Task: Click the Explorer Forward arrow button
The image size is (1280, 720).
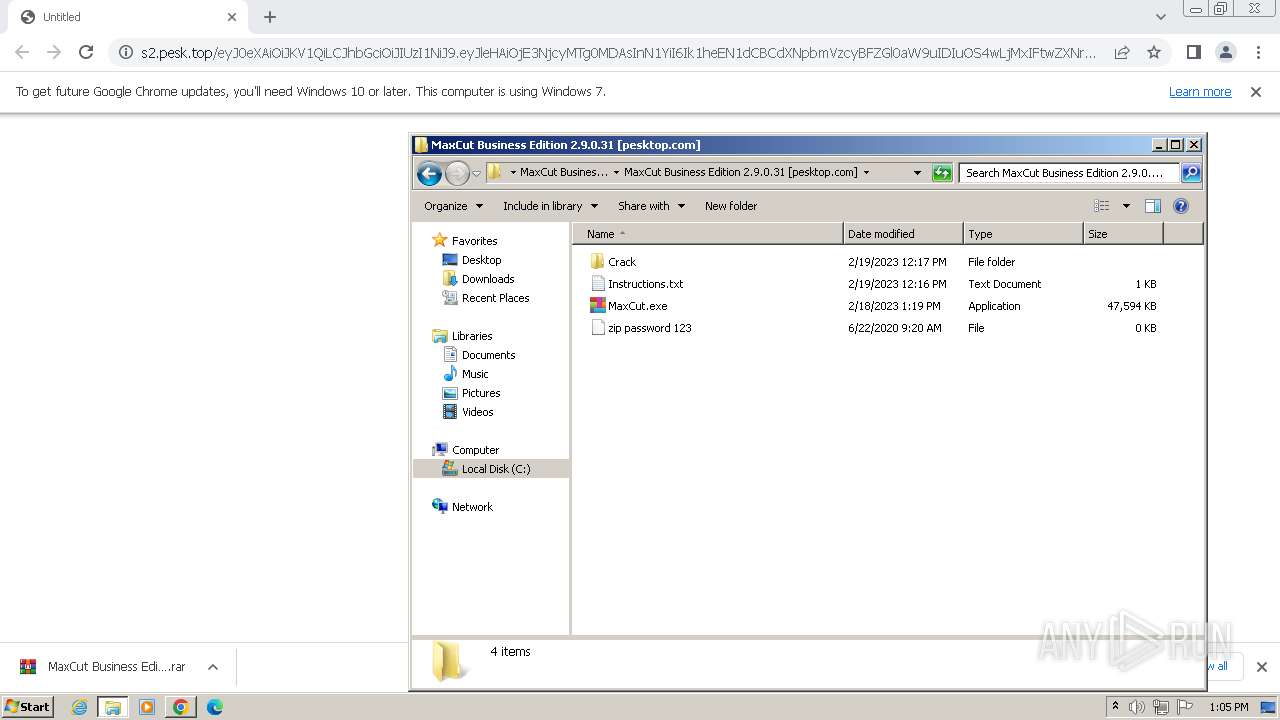Action: [x=457, y=173]
